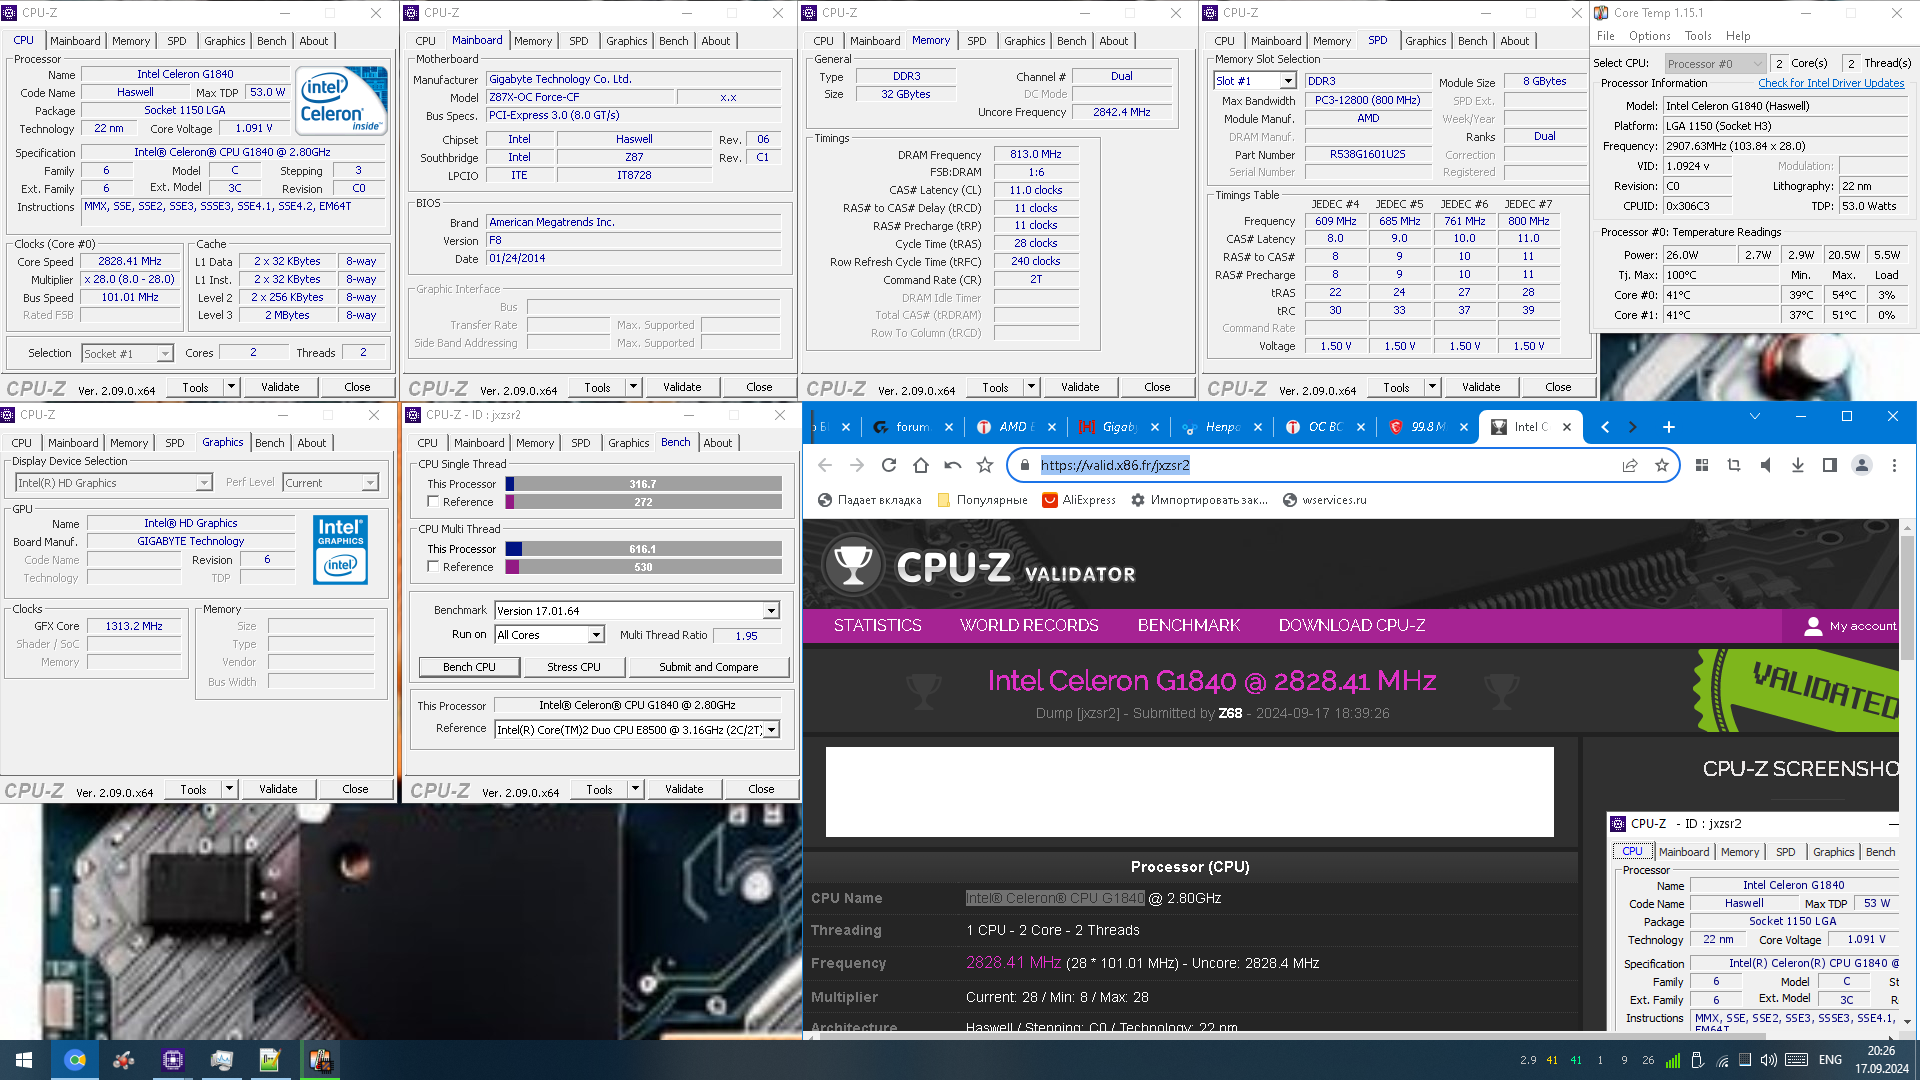Open the Perf Level Current dropdown

[x=331, y=483]
